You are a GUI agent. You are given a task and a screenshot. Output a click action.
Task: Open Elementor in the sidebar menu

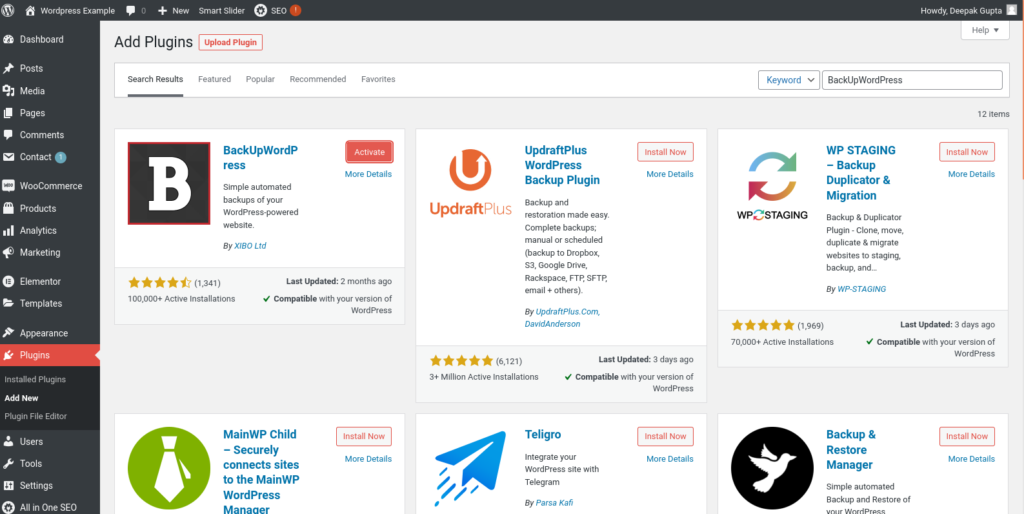(40, 282)
